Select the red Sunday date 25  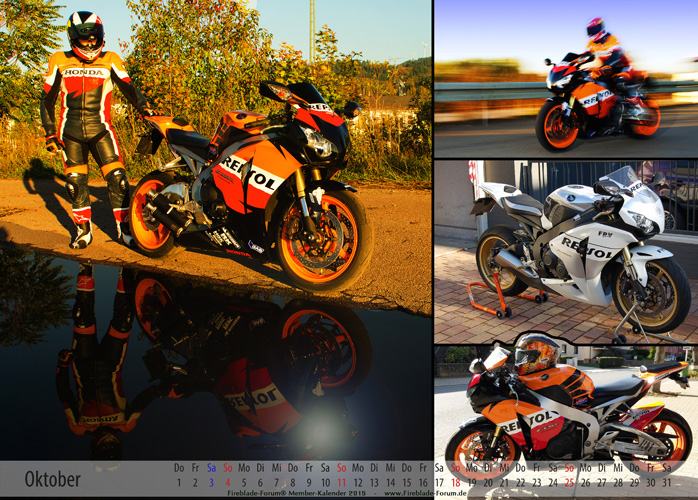click(x=569, y=483)
